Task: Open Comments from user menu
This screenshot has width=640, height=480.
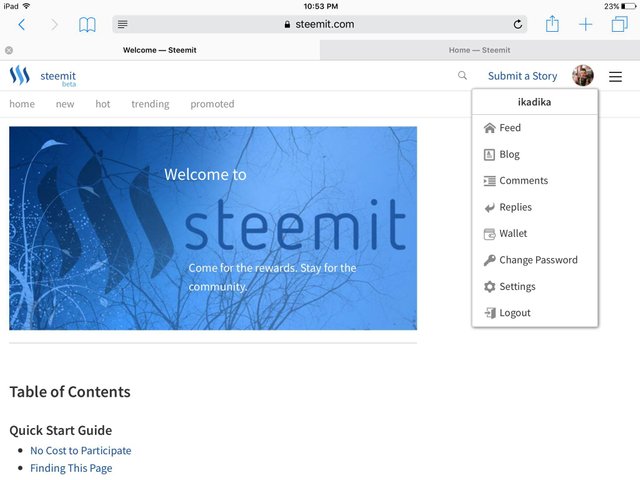Action: [535, 180]
